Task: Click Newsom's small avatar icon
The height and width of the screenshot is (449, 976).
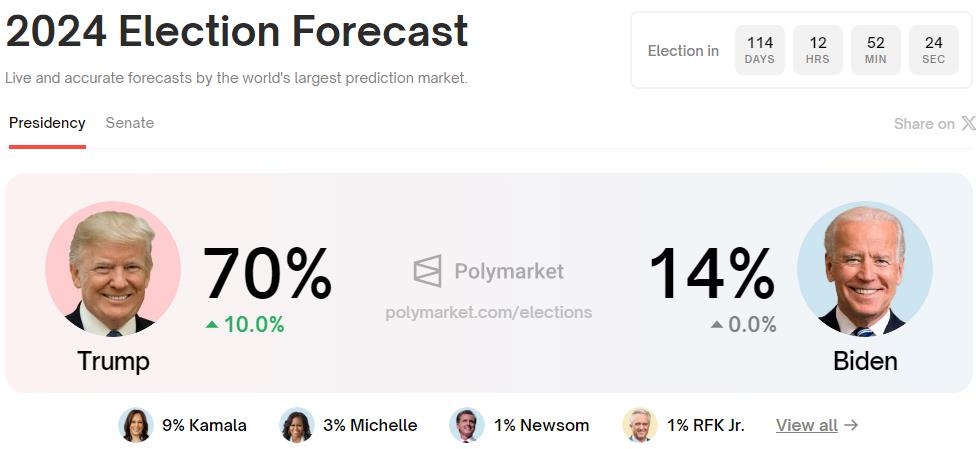Action: point(467,425)
